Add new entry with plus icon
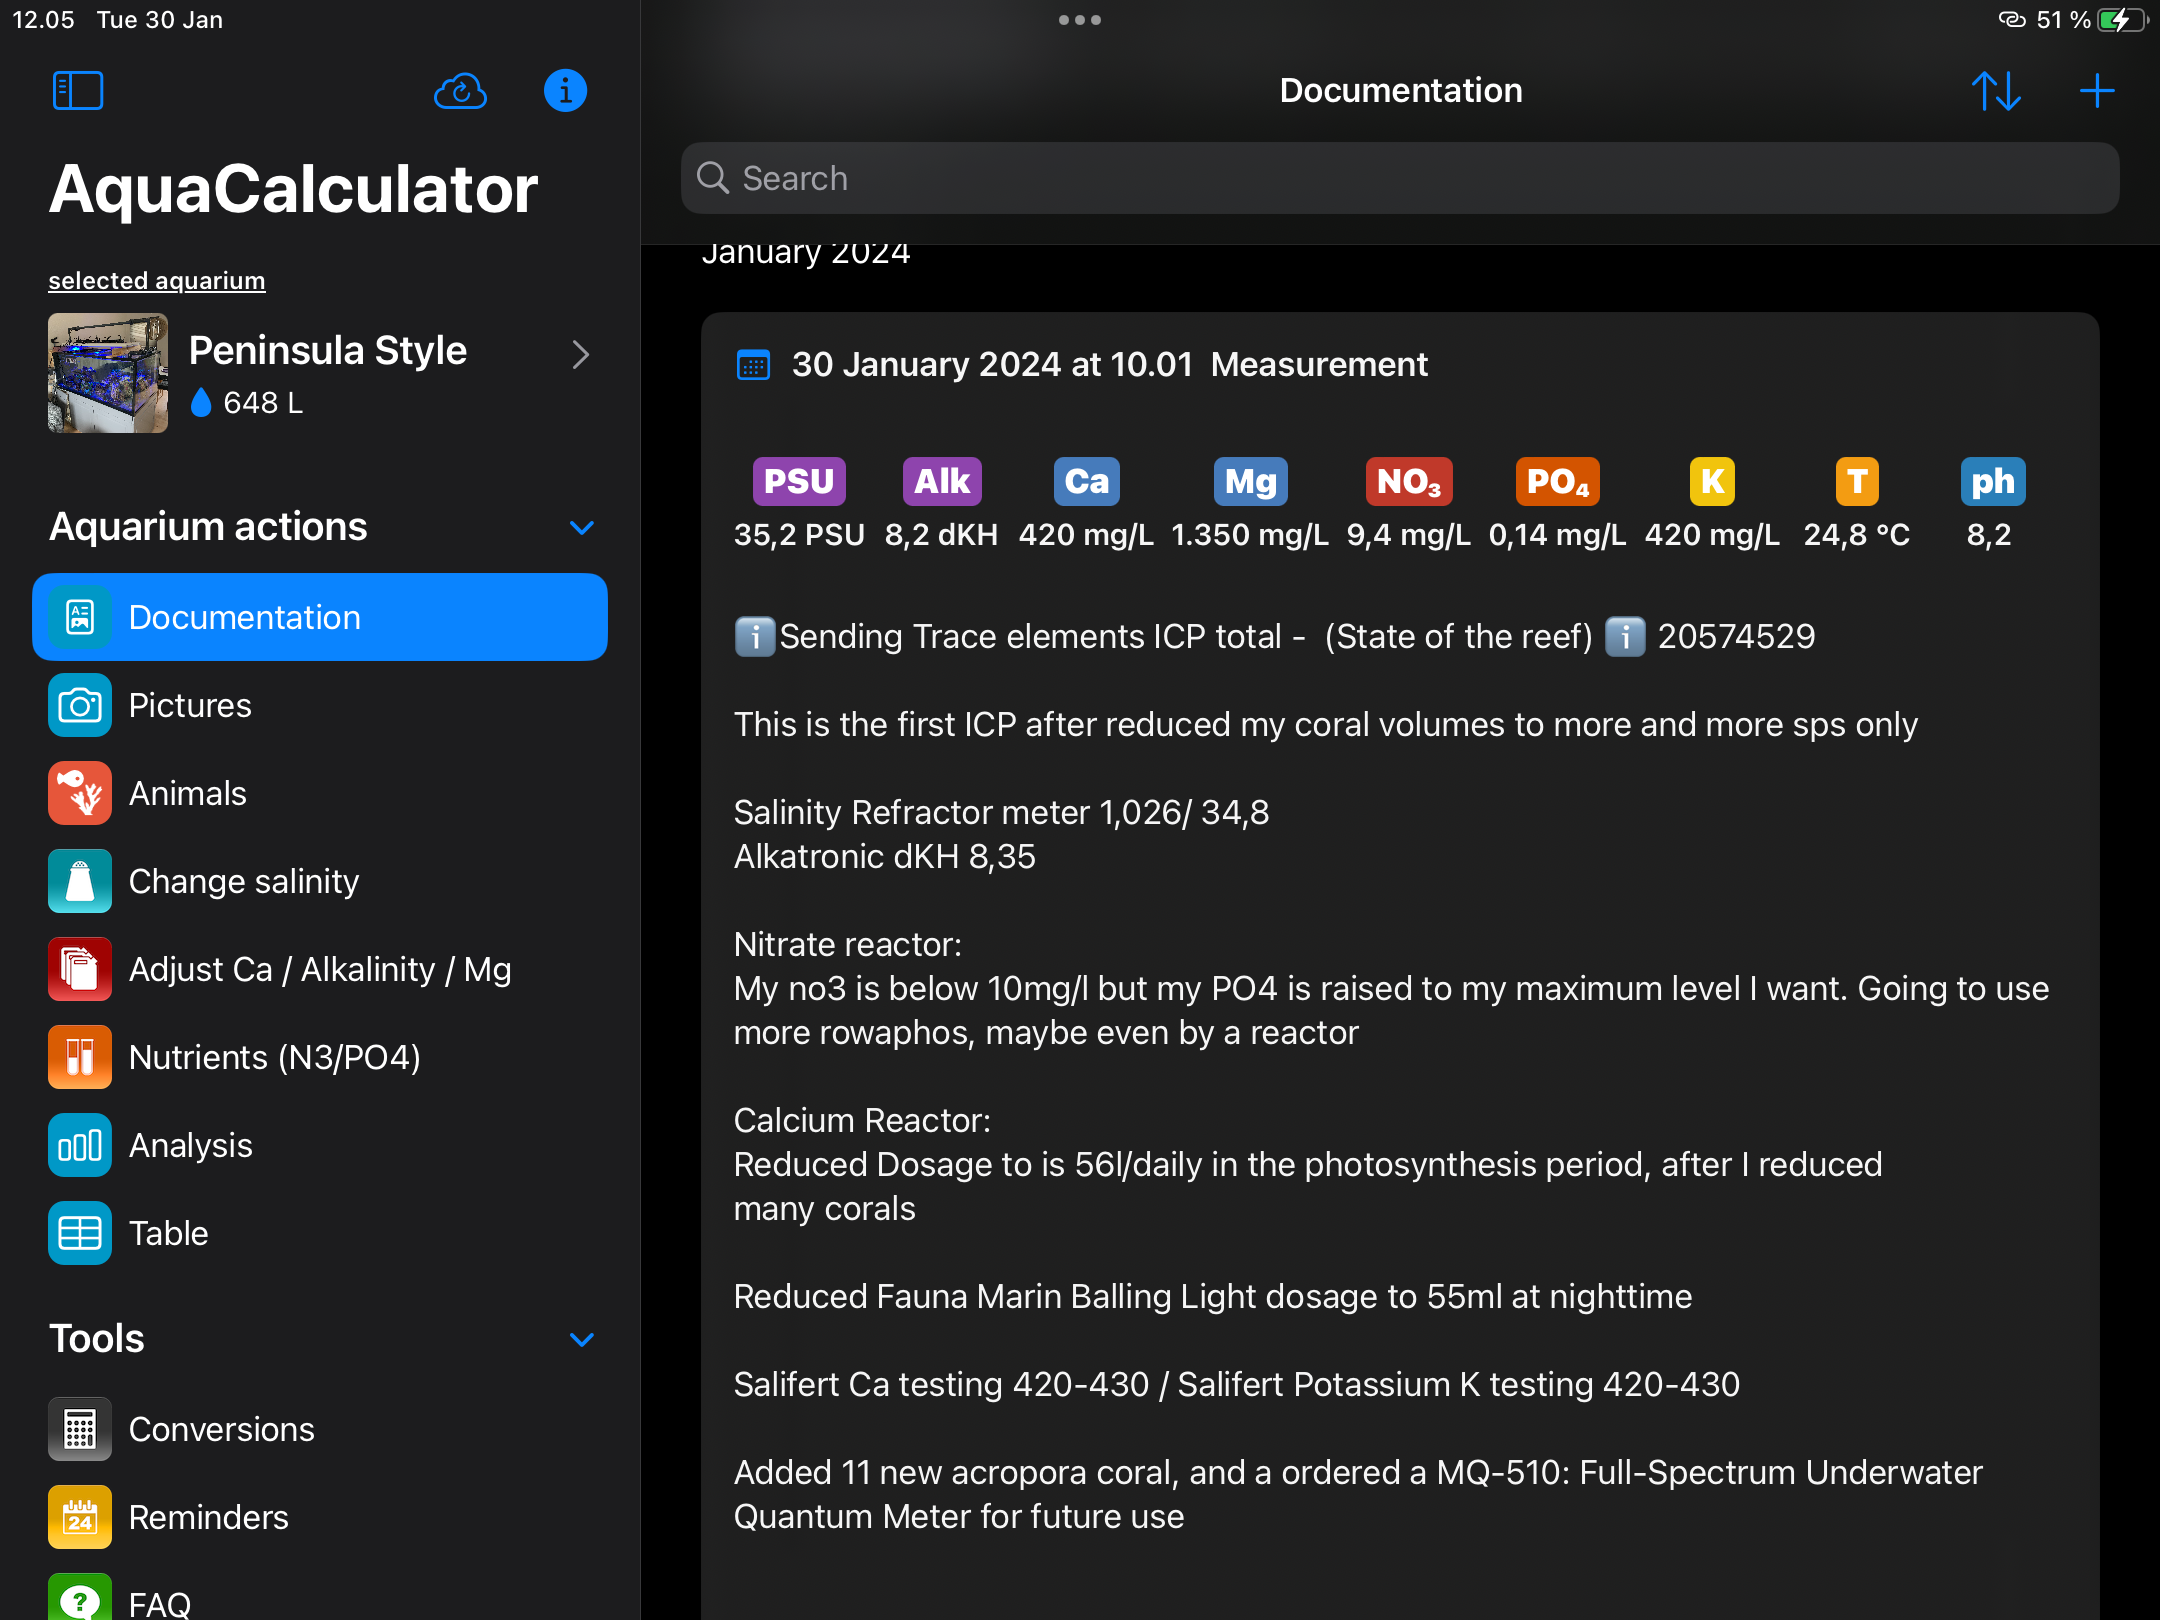Viewport: 2160px width, 1620px height. click(2097, 91)
